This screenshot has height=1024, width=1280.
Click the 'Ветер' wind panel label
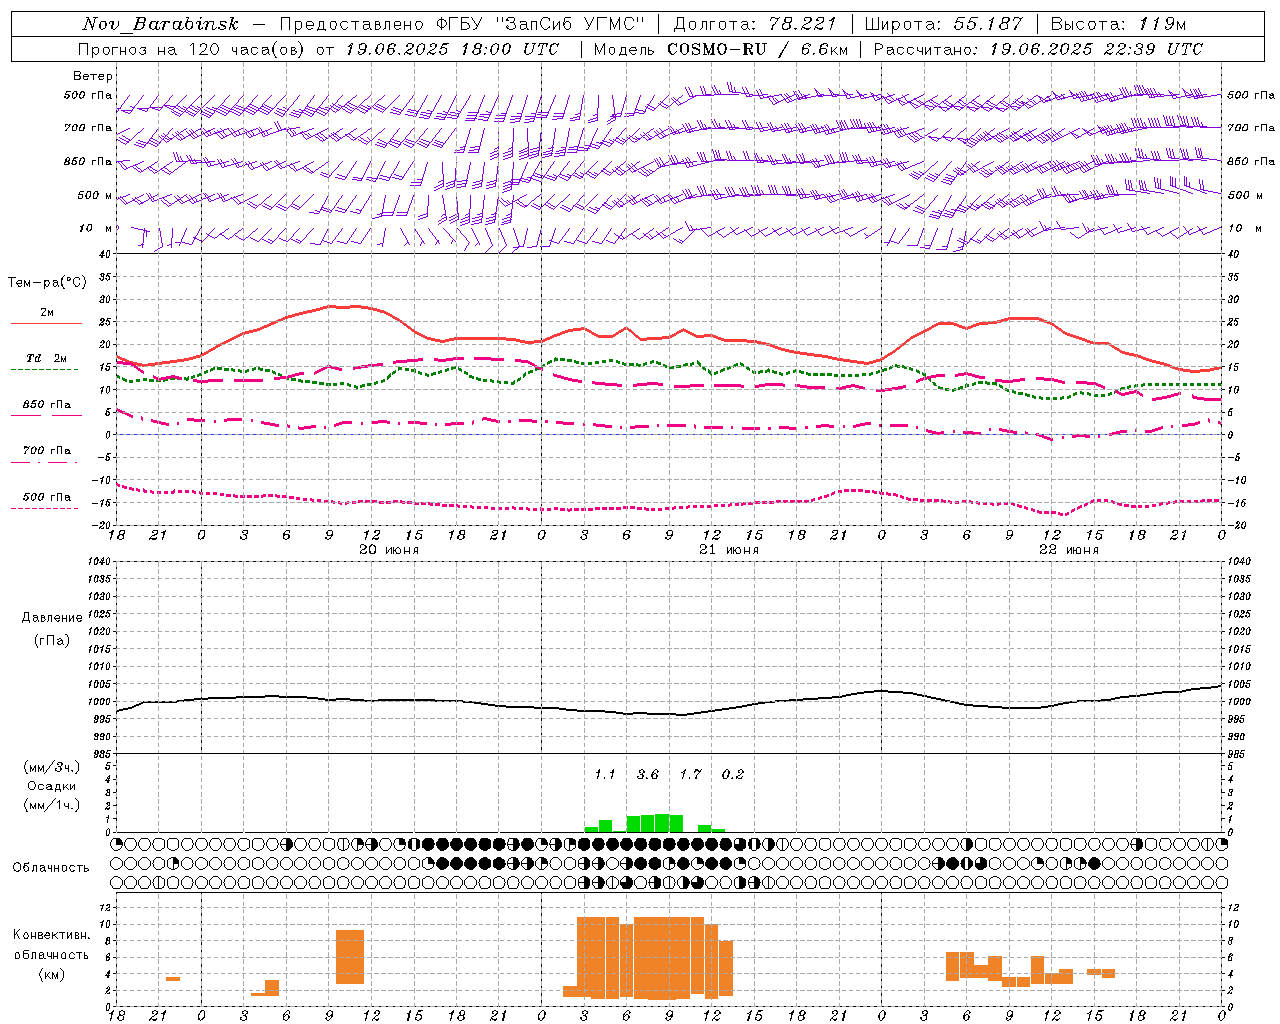(93, 76)
